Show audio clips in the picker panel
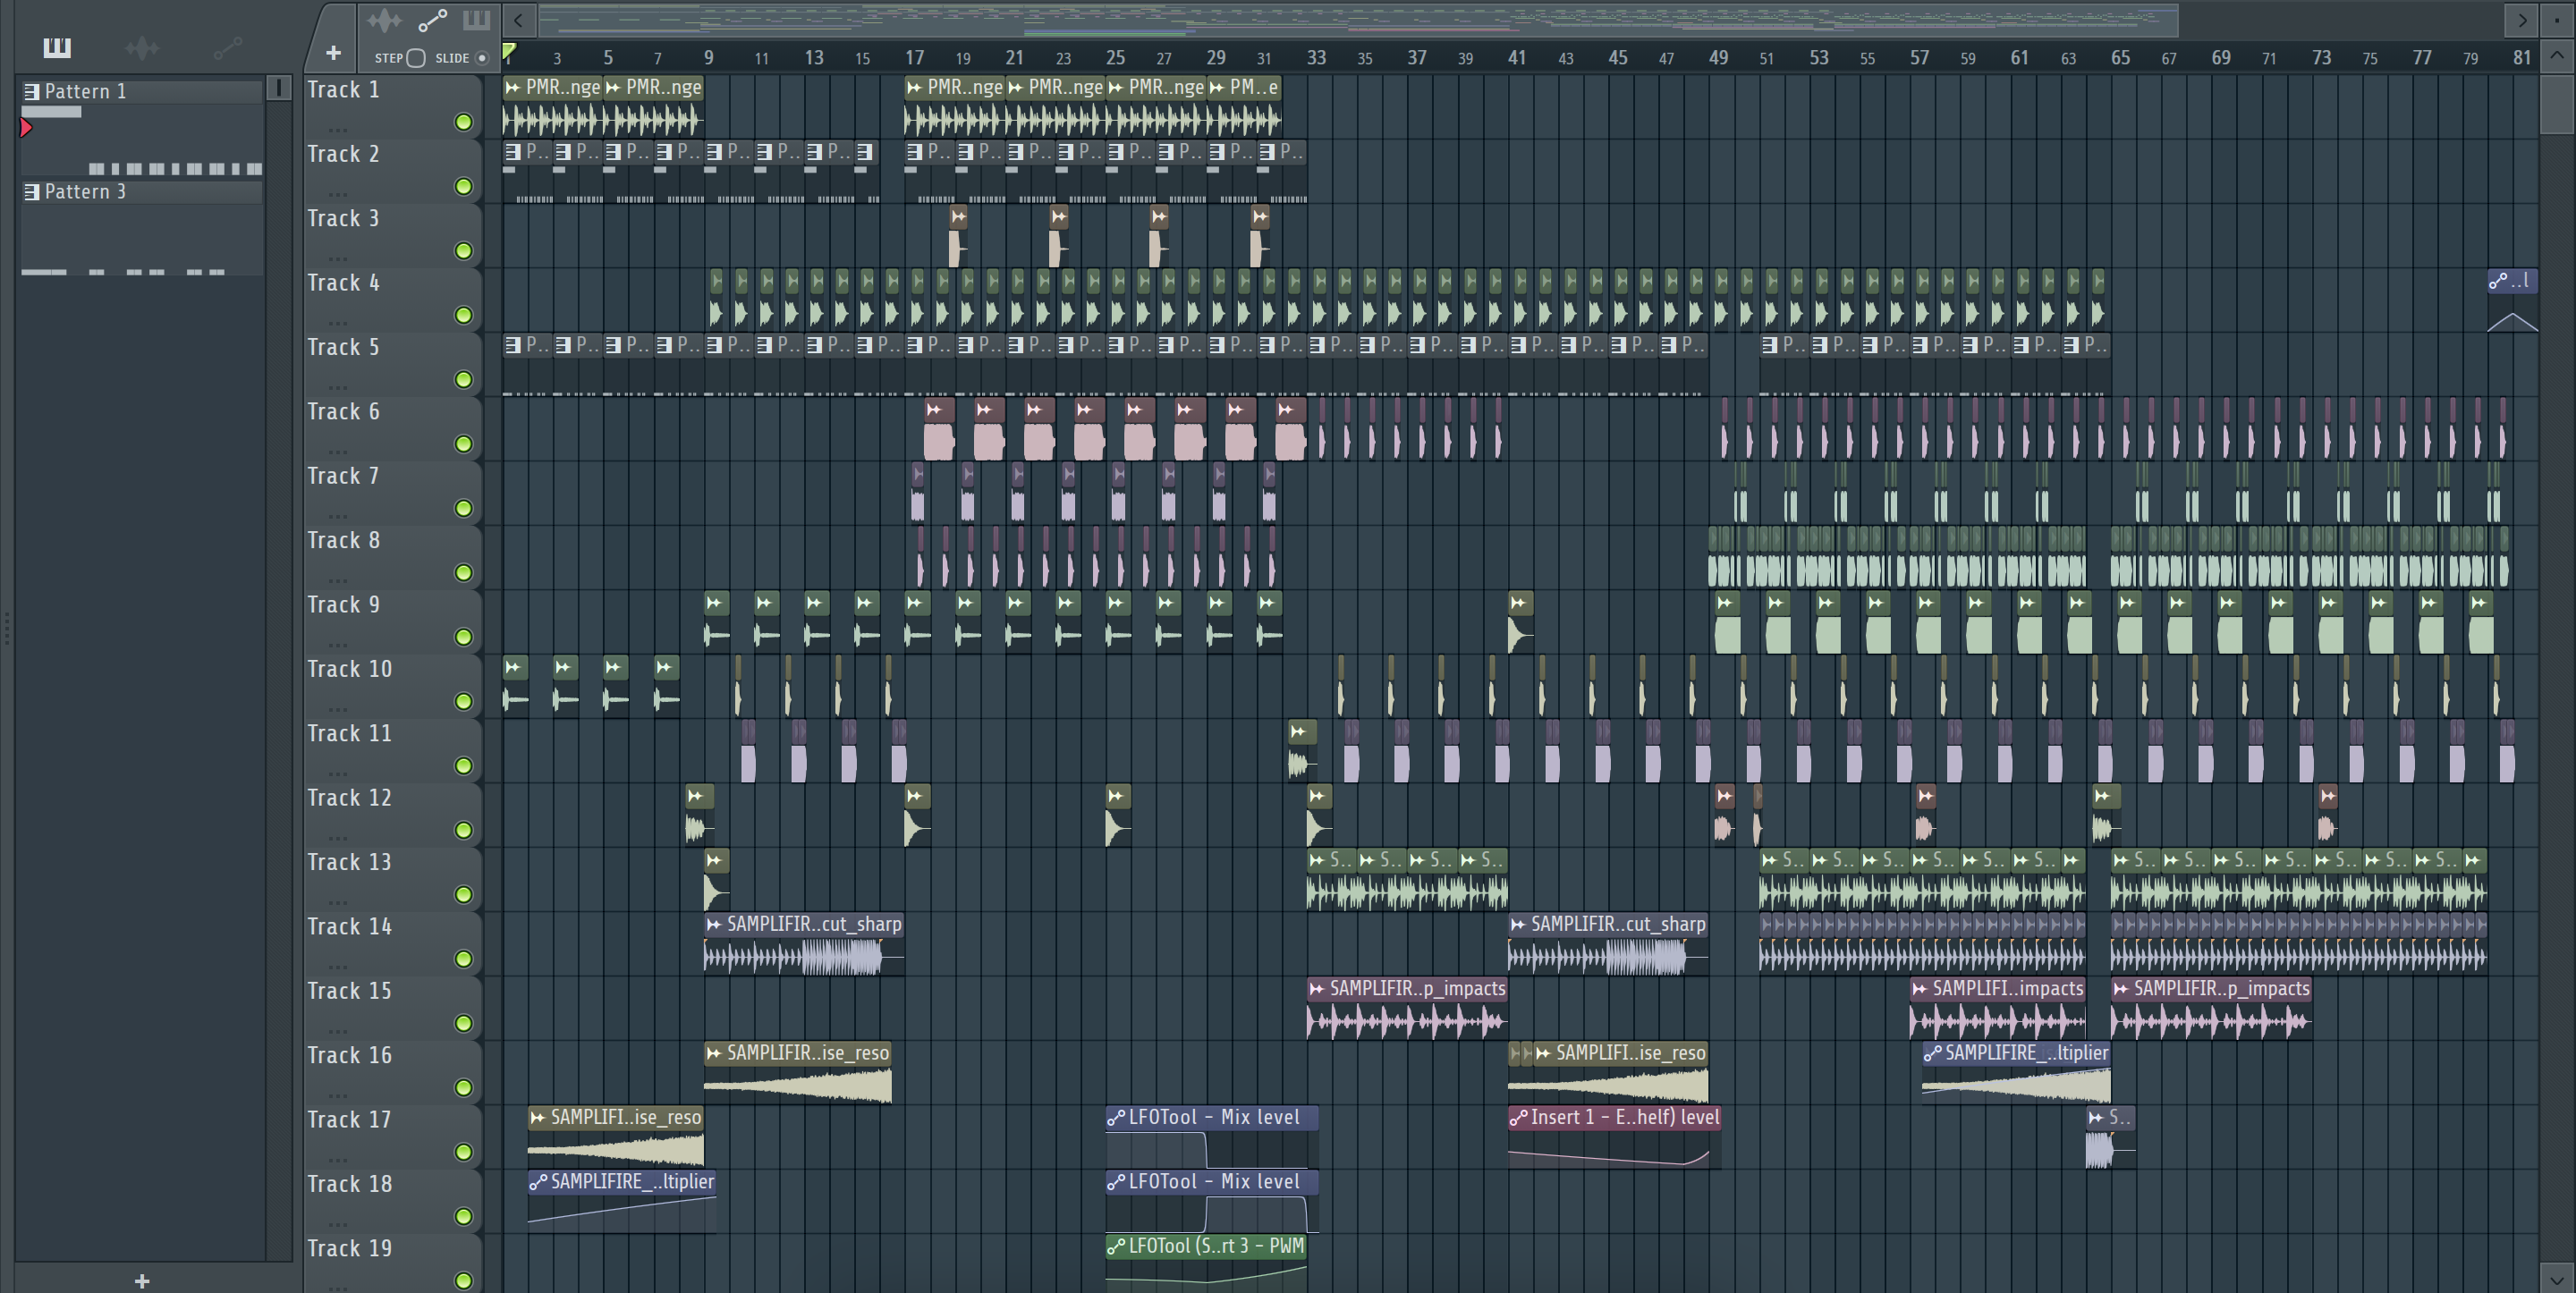The width and height of the screenshot is (2576, 1293). pyautogui.click(x=142, y=47)
